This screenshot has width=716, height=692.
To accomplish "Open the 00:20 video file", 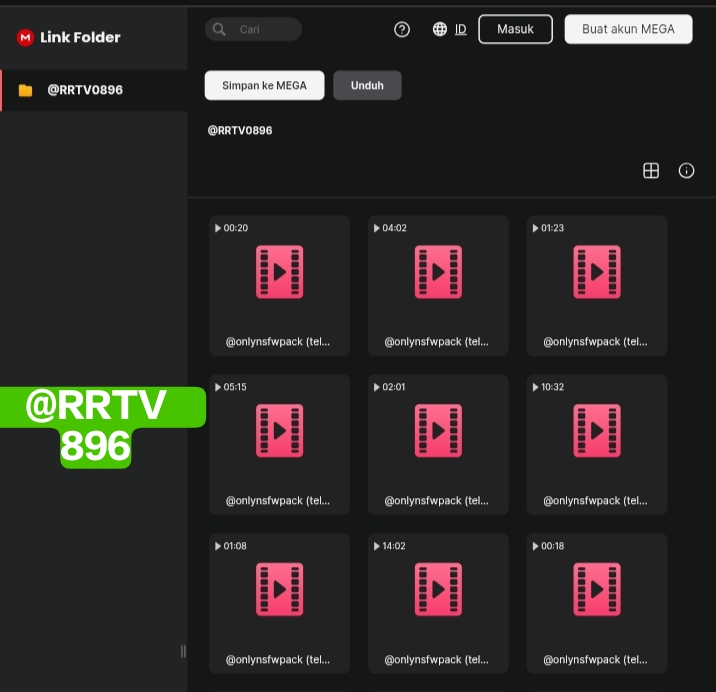I will [279, 285].
